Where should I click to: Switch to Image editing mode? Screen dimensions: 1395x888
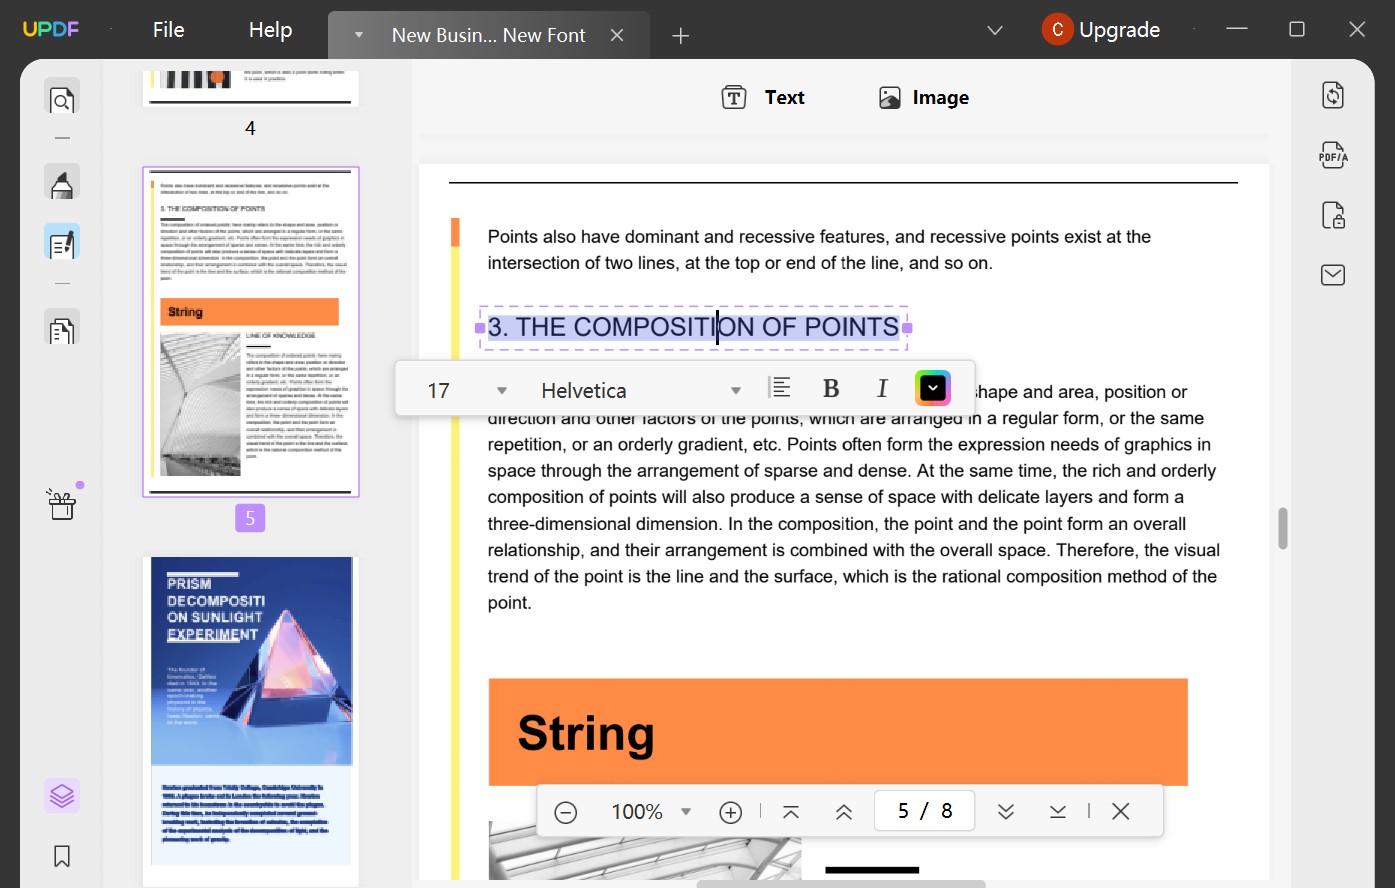[x=922, y=97]
